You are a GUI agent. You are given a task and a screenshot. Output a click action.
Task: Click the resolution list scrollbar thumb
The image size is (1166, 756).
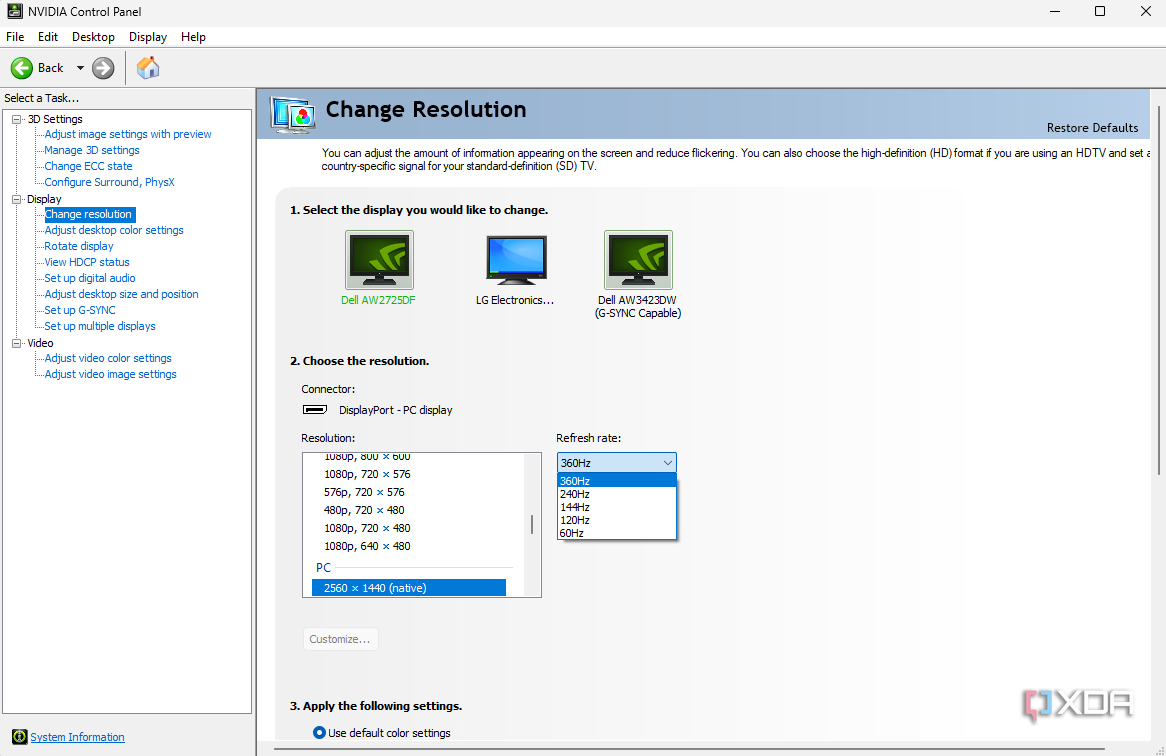coord(531,524)
